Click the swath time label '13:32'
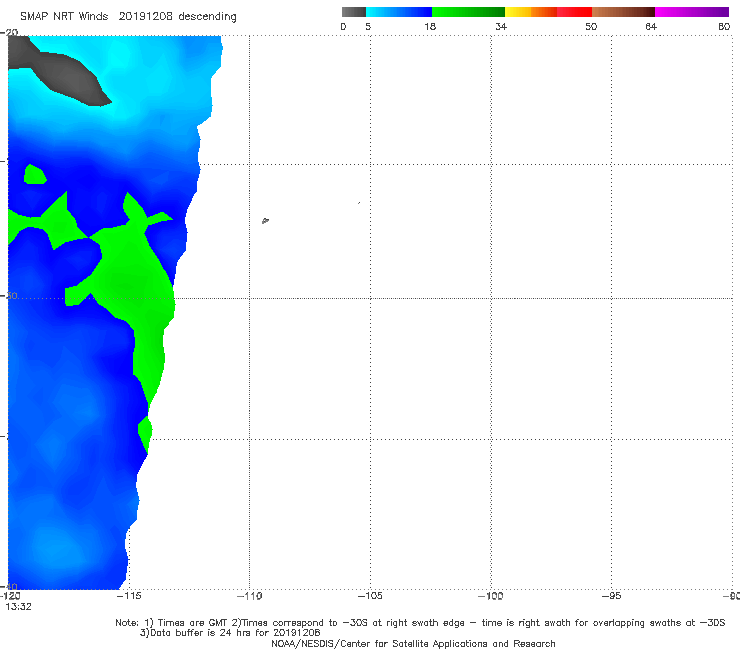The width and height of the screenshot is (740, 650). tap(18, 607)
